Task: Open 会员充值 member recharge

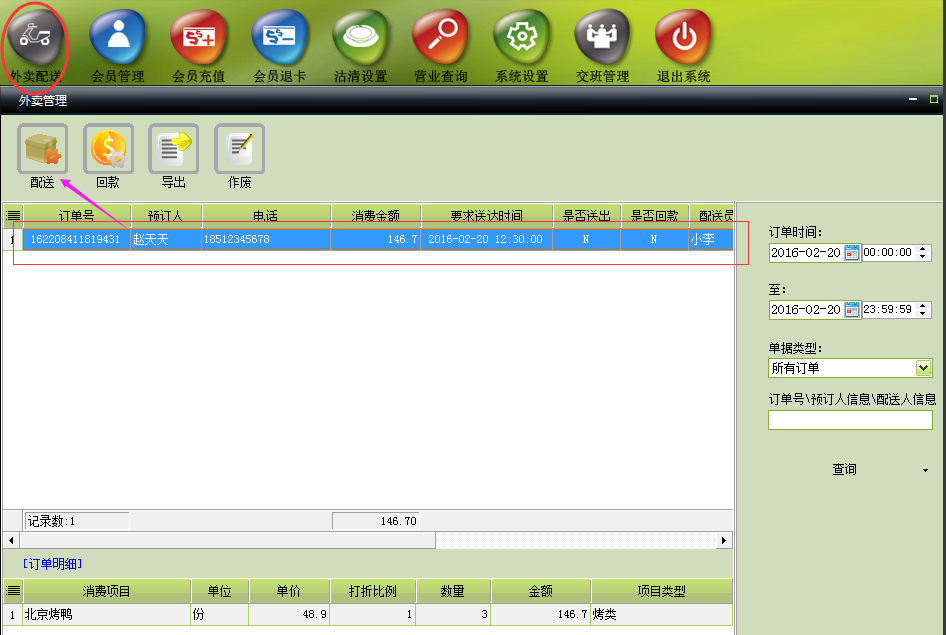Action: (x=198, y=46)
